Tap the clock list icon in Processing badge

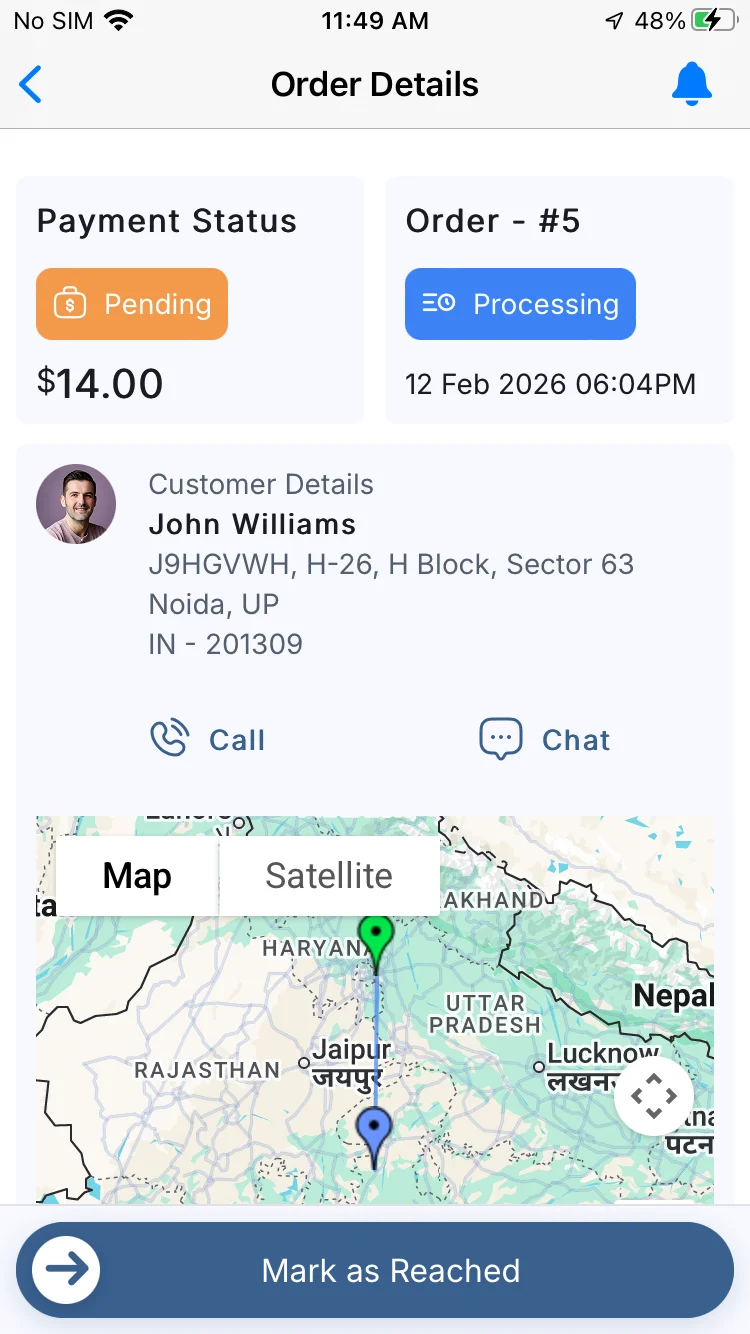[438, 303]
